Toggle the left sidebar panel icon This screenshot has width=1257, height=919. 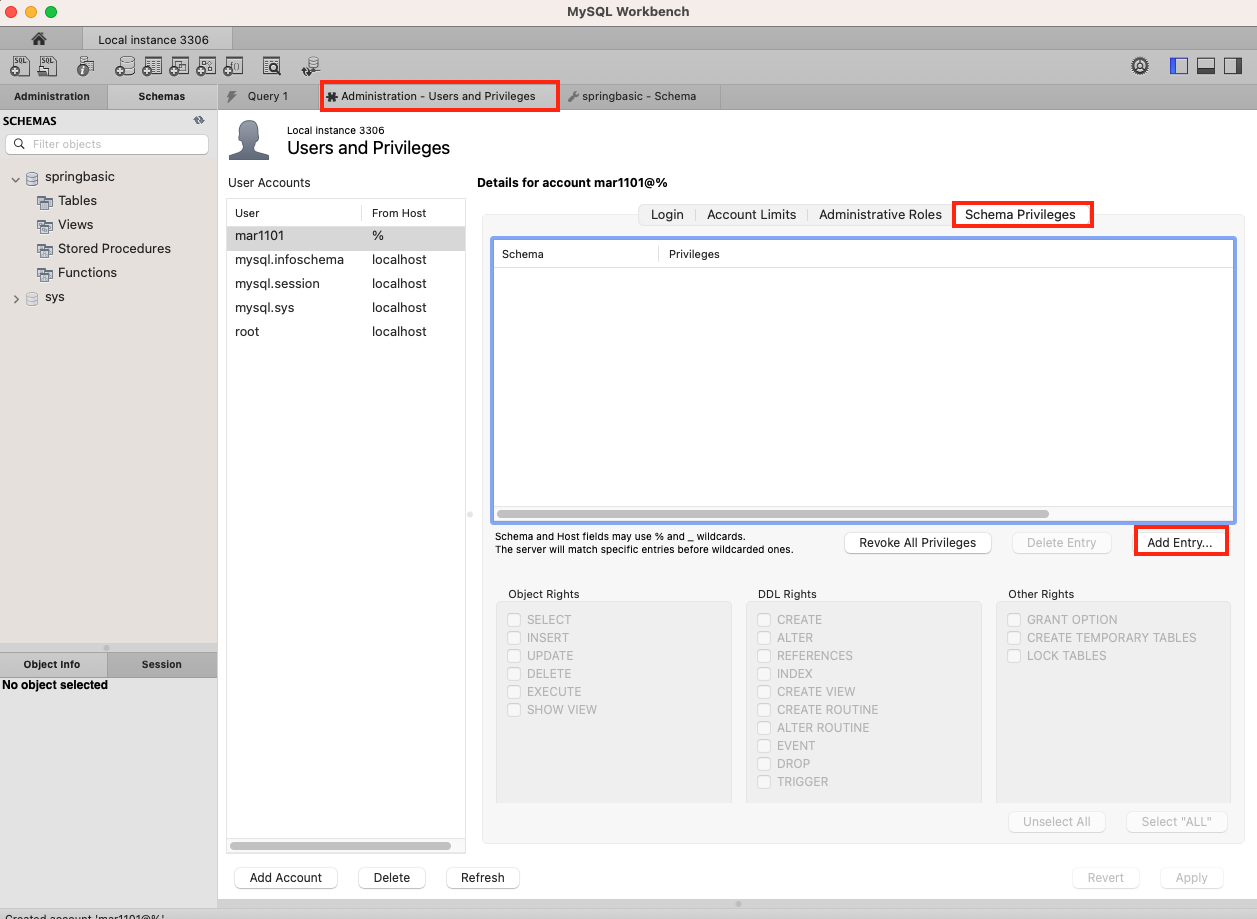click(x=1179, y=66)
